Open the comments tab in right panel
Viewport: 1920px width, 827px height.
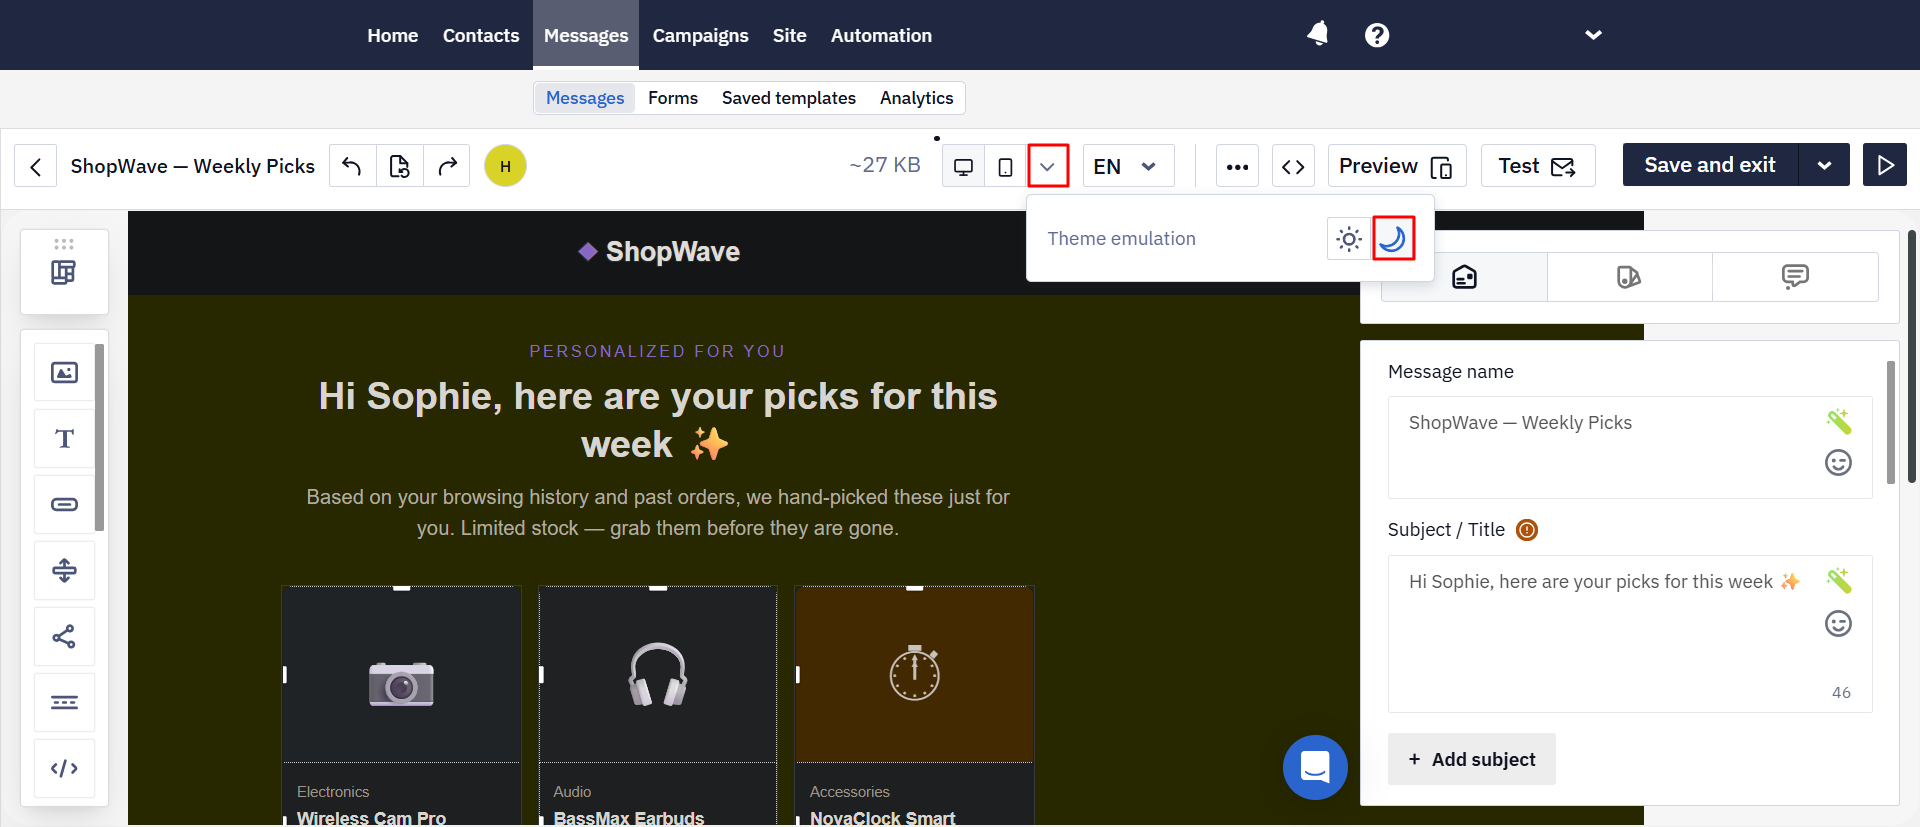pyautogui.click(x=1795, y=277)
